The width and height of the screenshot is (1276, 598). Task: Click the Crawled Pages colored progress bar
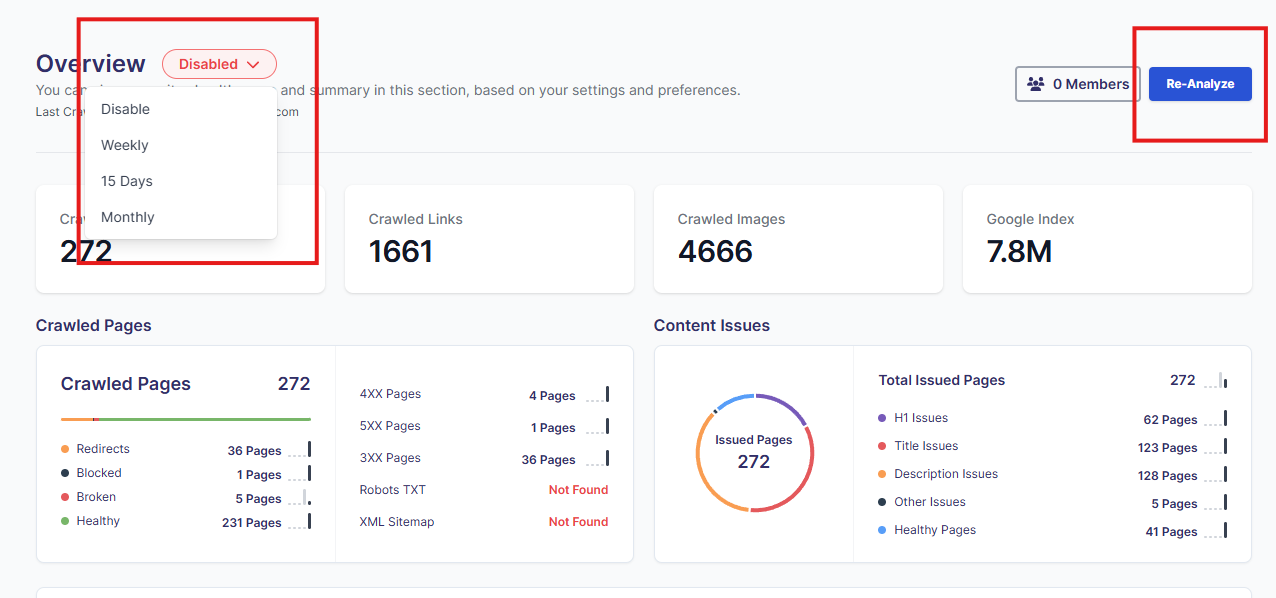(x=186, y=419)
